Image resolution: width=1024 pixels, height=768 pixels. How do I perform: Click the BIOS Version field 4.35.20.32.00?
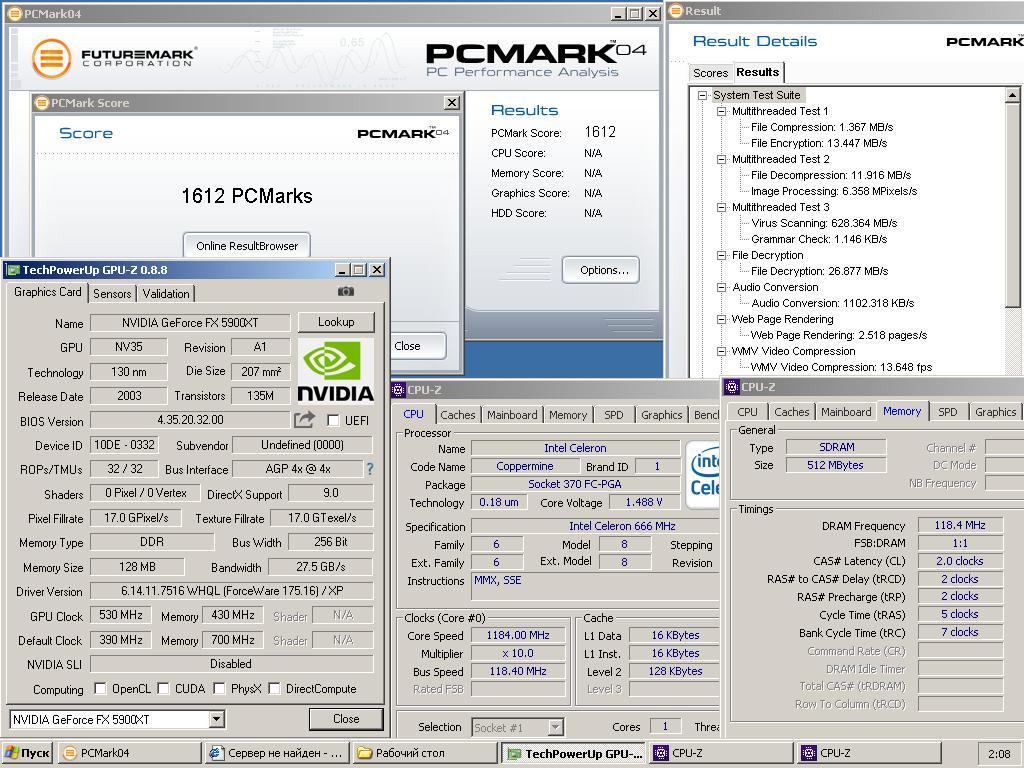(x=190, y=420)
